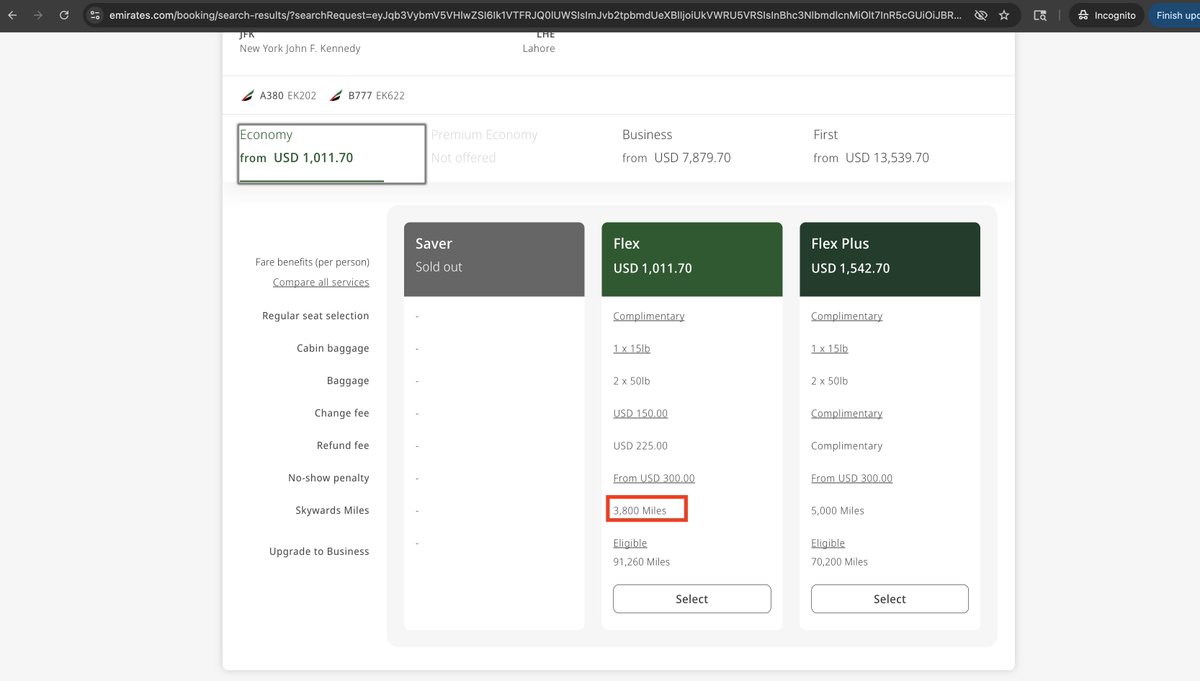Open Flex Eligible upgrade to Business link
Viewport: 1200px width, 681px height.
[x=630, y=544]
